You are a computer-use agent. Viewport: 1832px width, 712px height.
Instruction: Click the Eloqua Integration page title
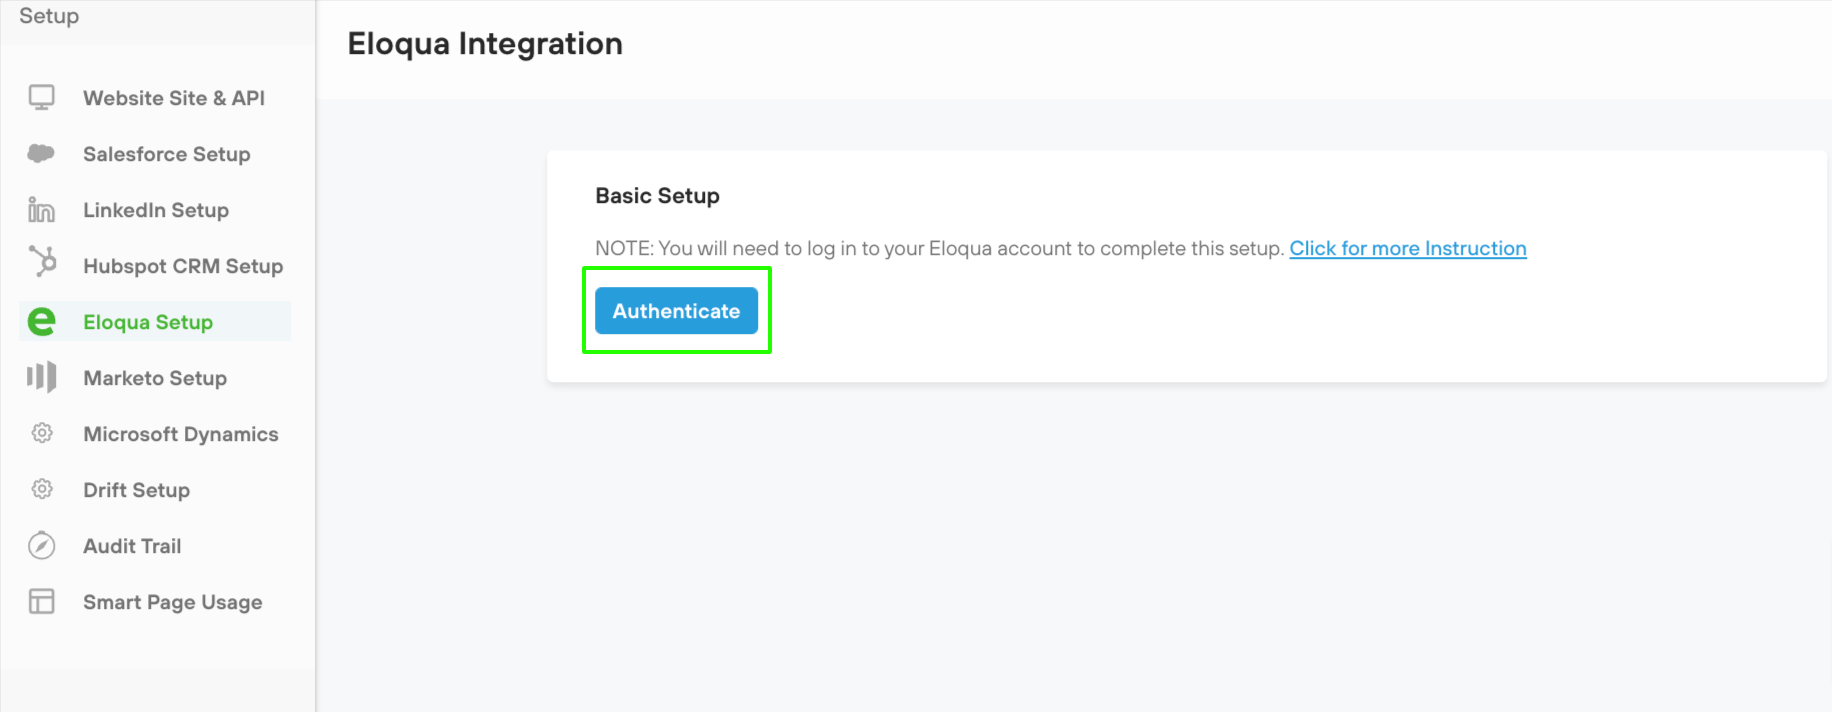[485, 43]
